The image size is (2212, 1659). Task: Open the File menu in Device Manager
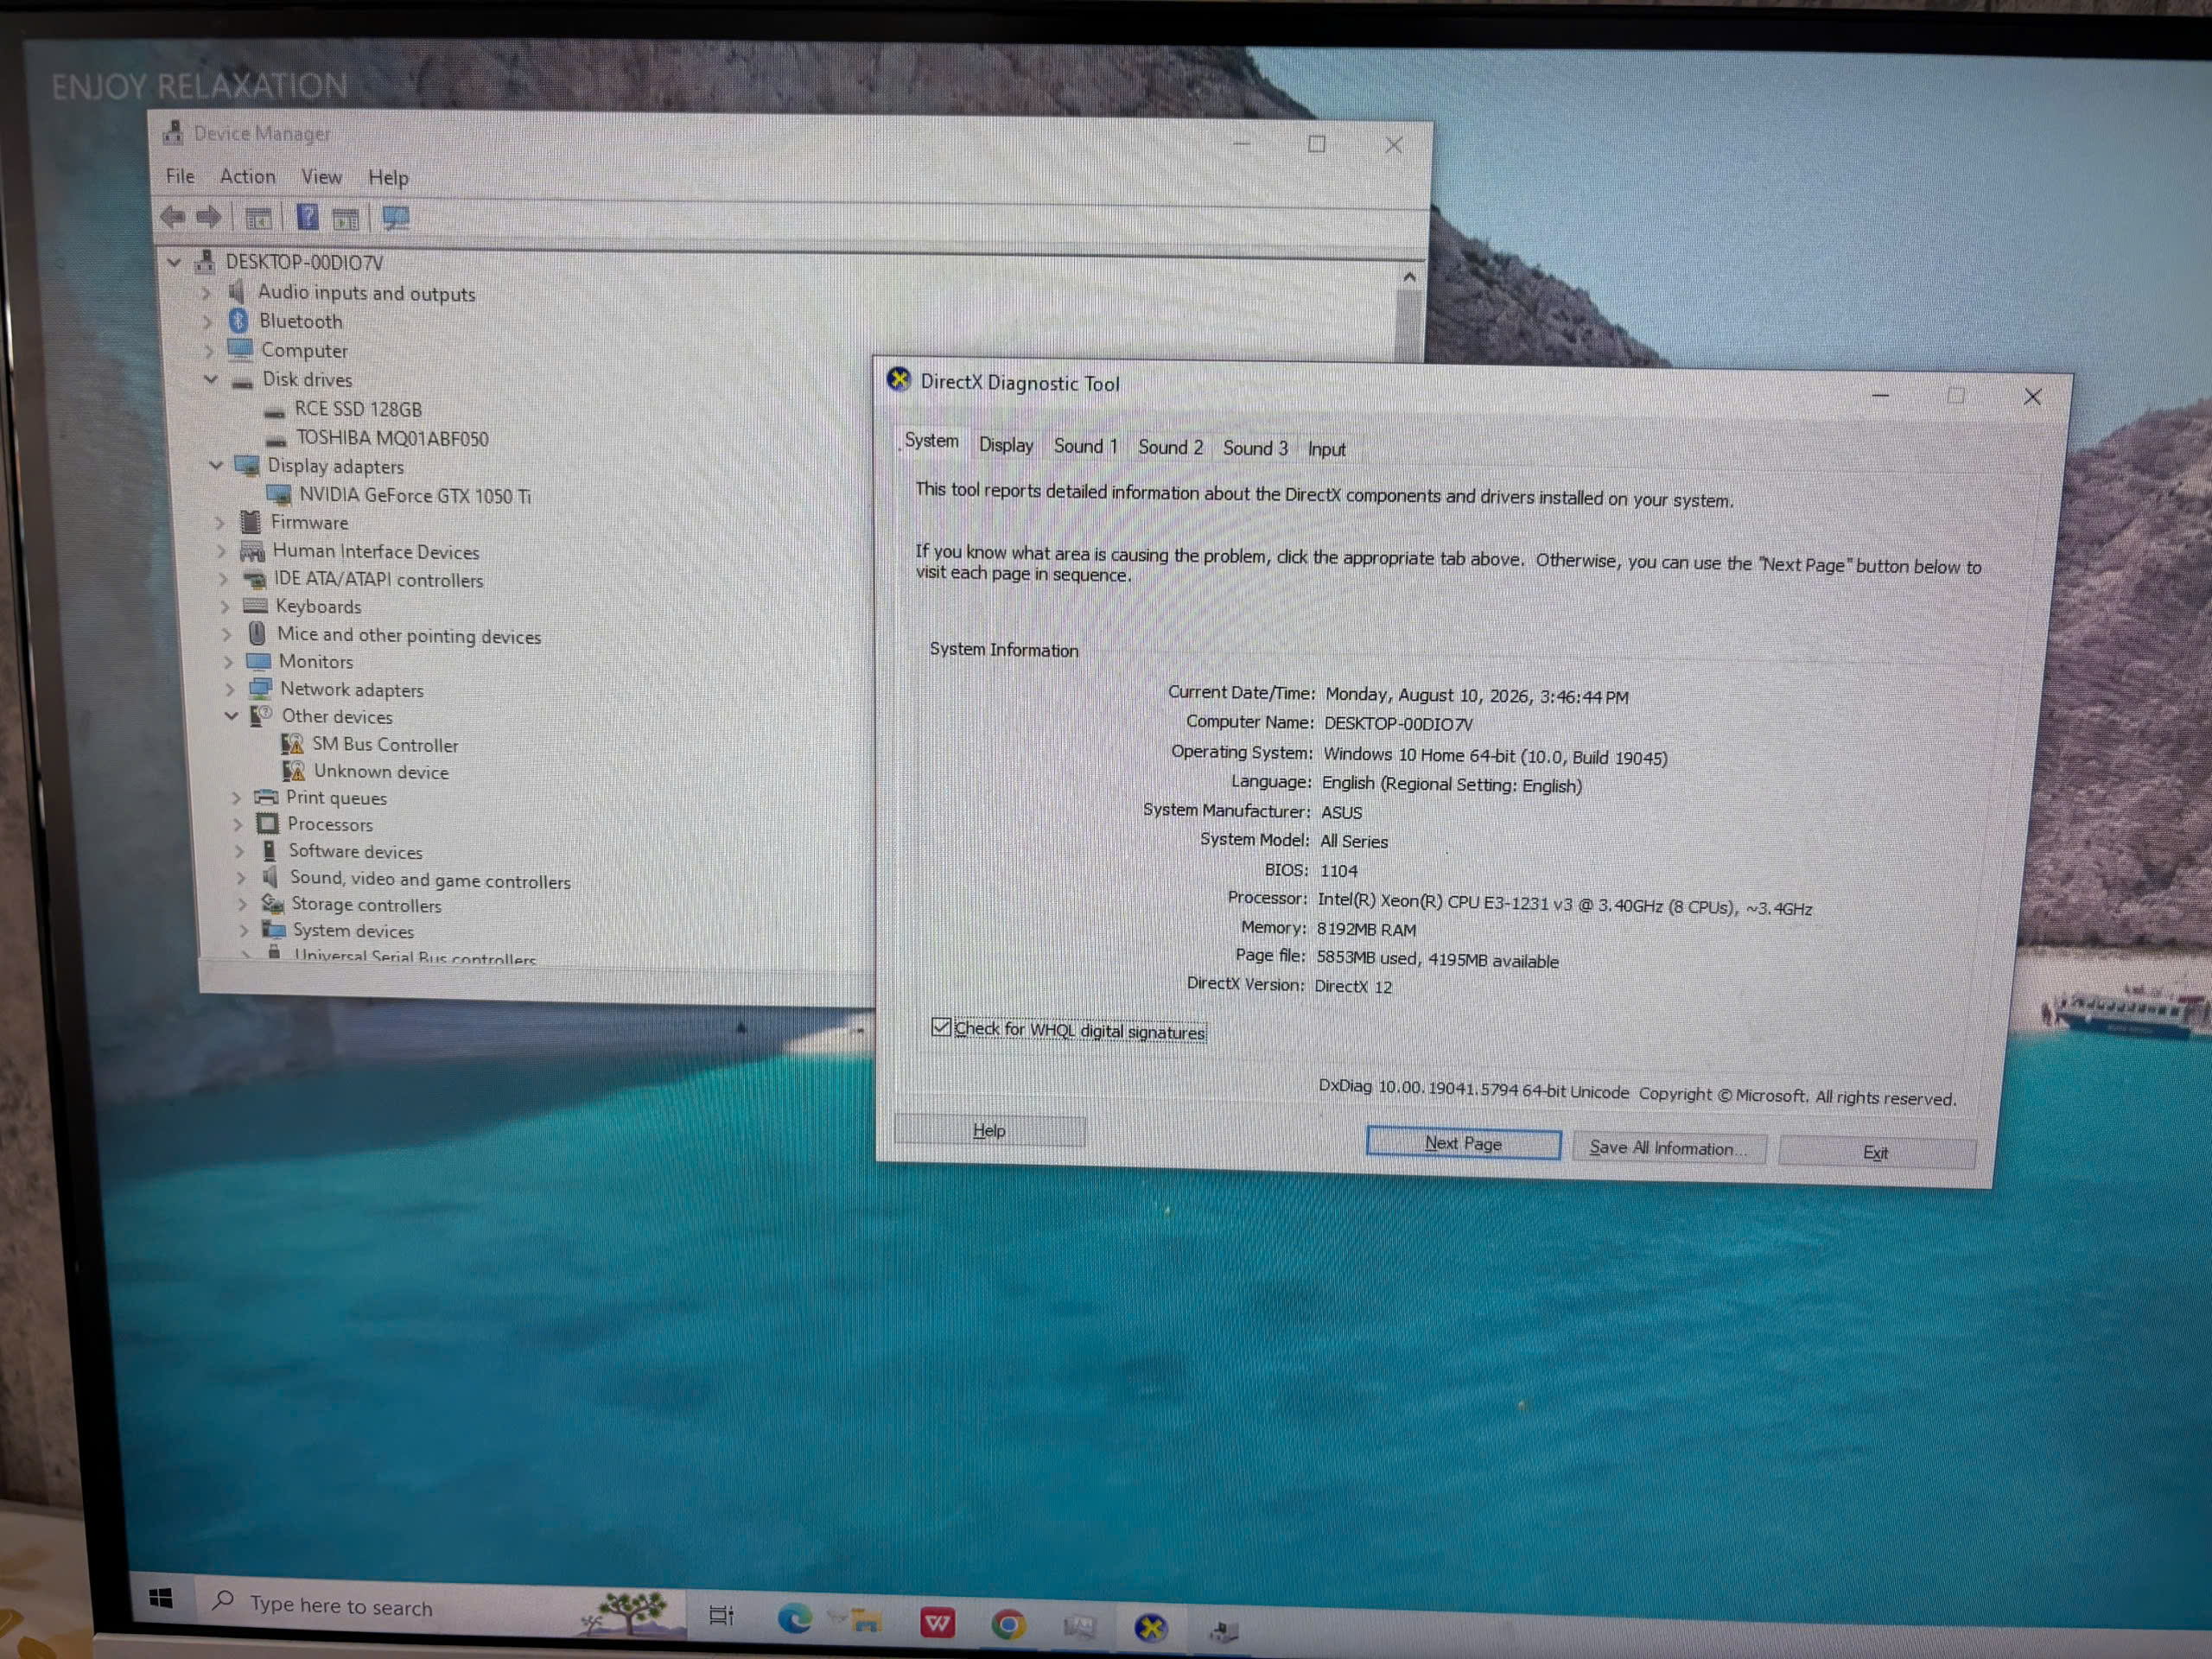point(180,176)
